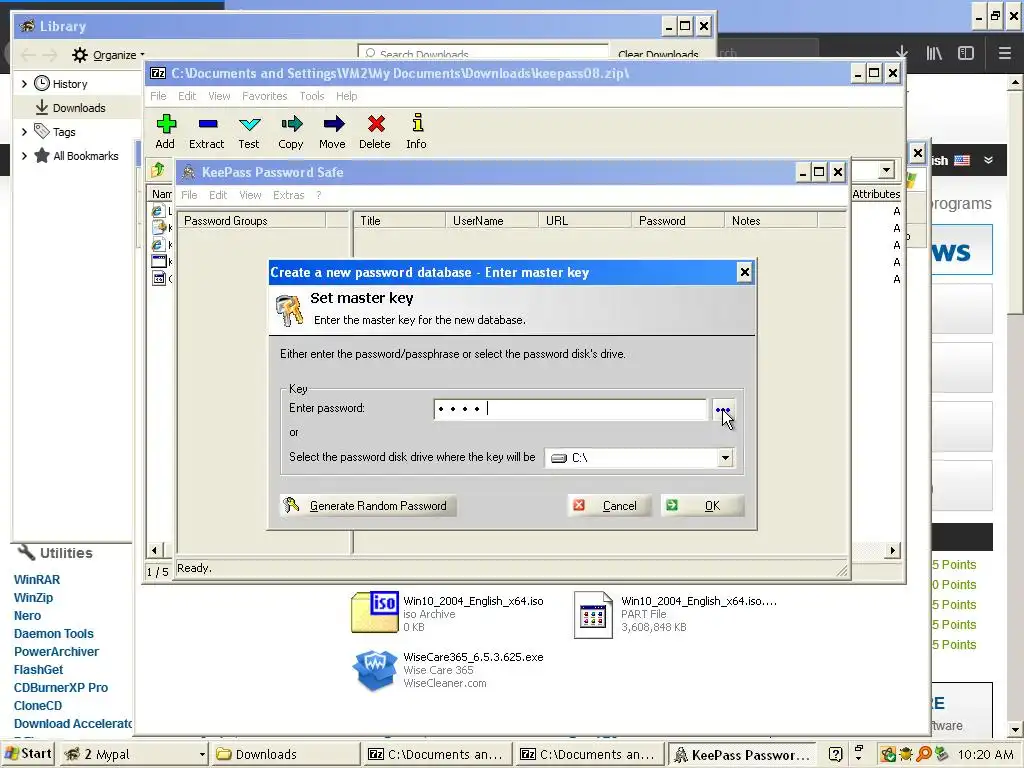Open Nero link under Utilities
This screenshot has height=768, width=1024.
pos(27,616)
